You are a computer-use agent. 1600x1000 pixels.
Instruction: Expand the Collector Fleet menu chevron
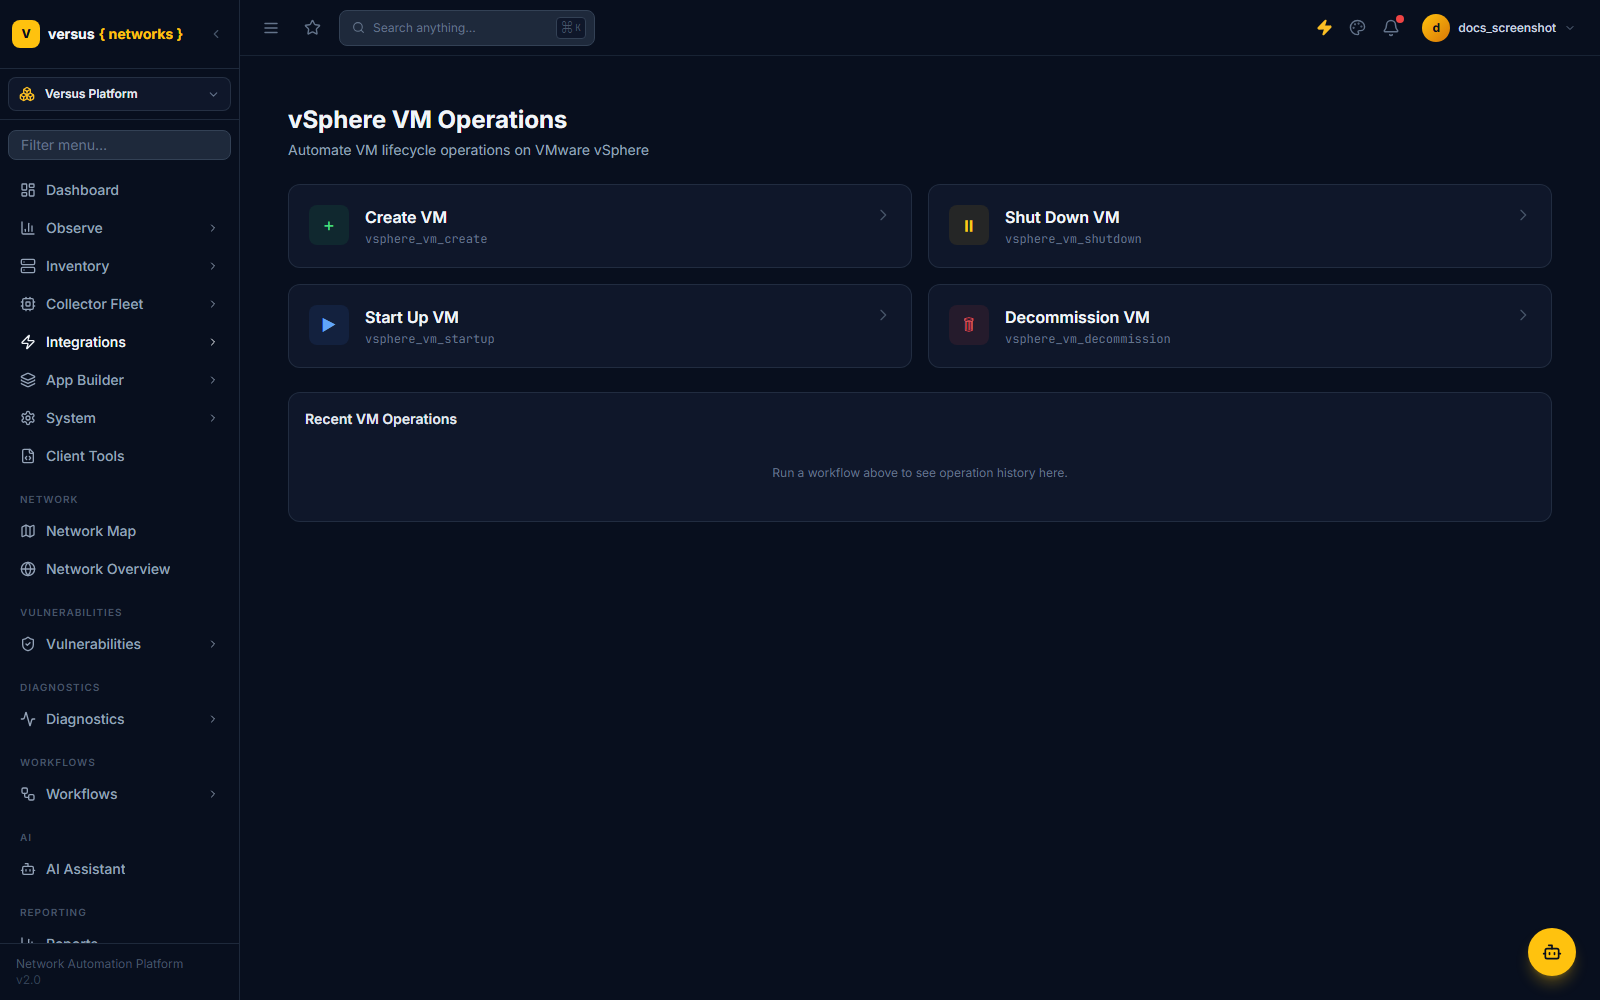pos(213,304)
